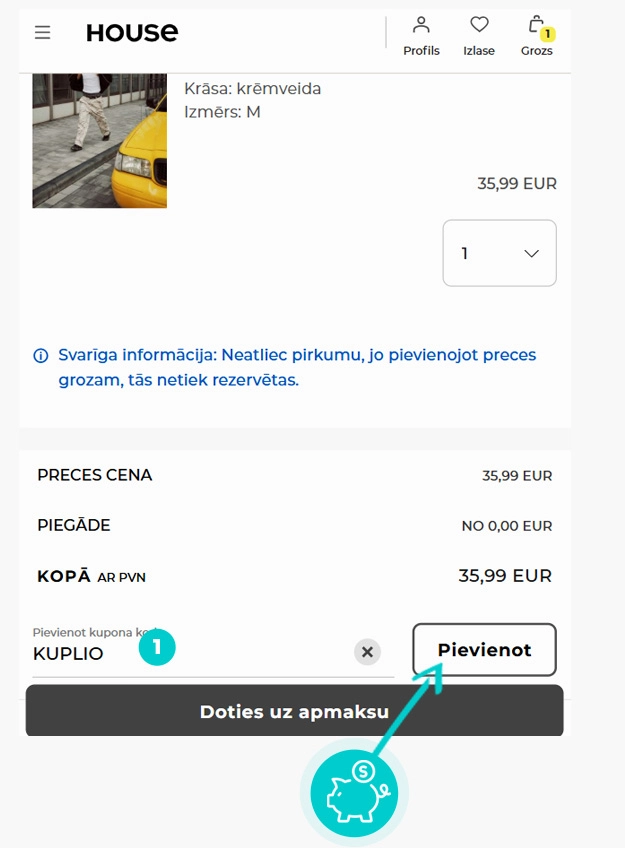This screenshot has height=848, width=625.
Task: Click the HOUSE logo
Action: pyautogui.click(x=132, y=32)
